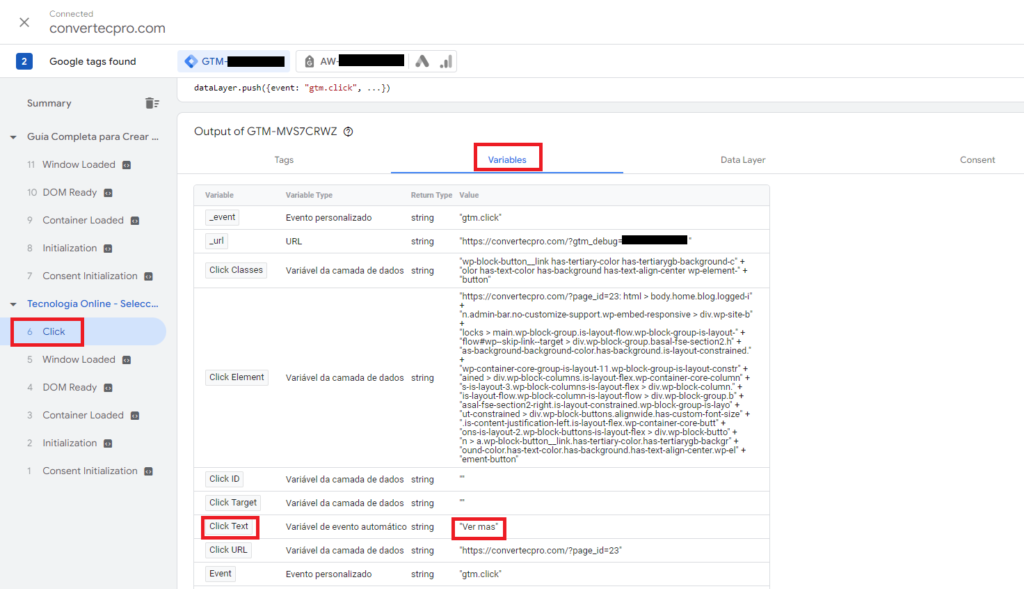
Task: Close the Tag Assistant debug panel
Action: click(x=24, y=22)
